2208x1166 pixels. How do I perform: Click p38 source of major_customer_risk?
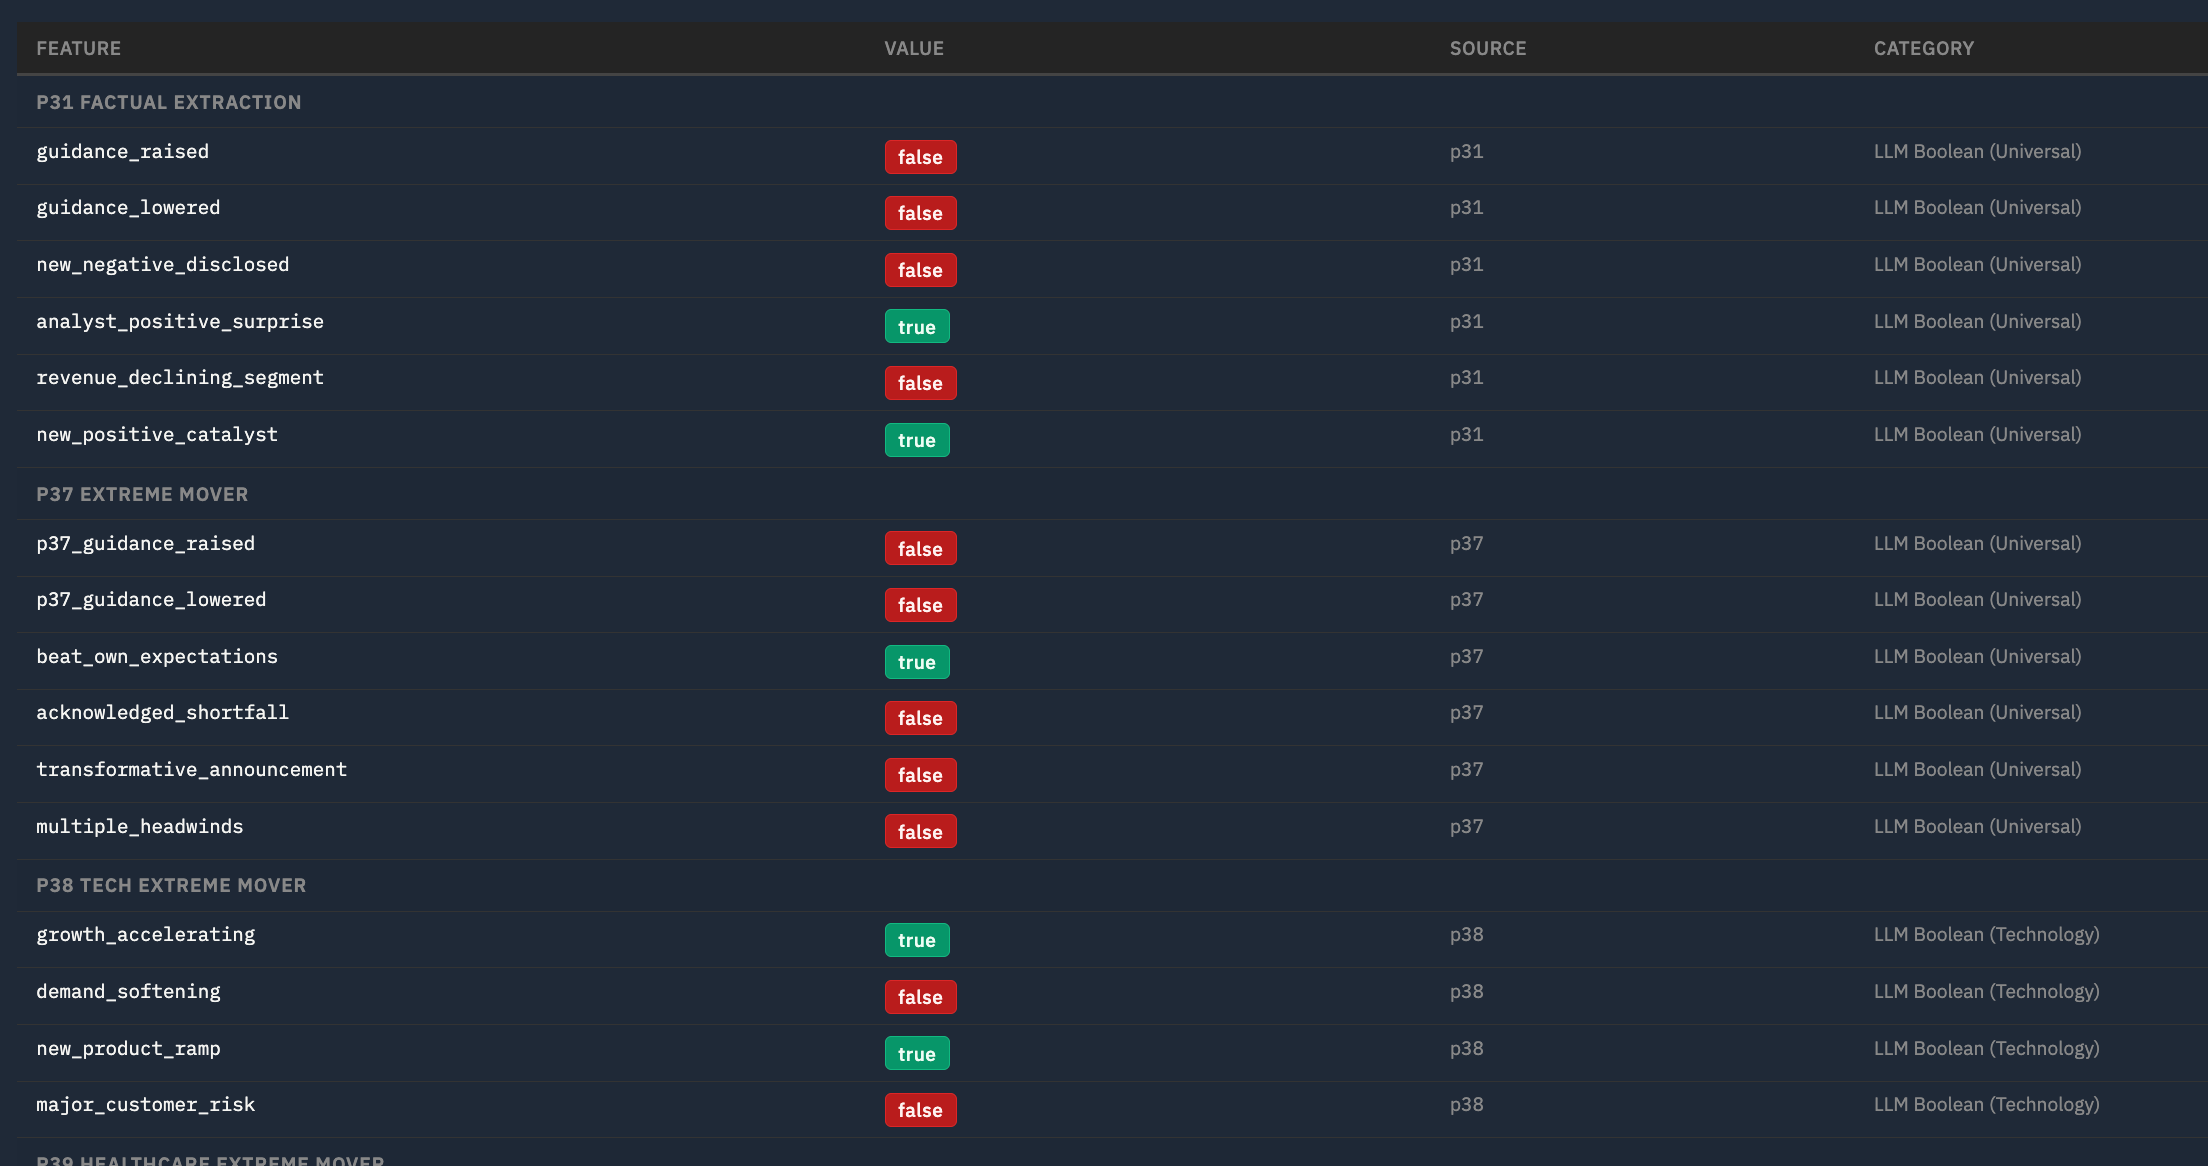pyautogui.click(x=1466, y=1104)
